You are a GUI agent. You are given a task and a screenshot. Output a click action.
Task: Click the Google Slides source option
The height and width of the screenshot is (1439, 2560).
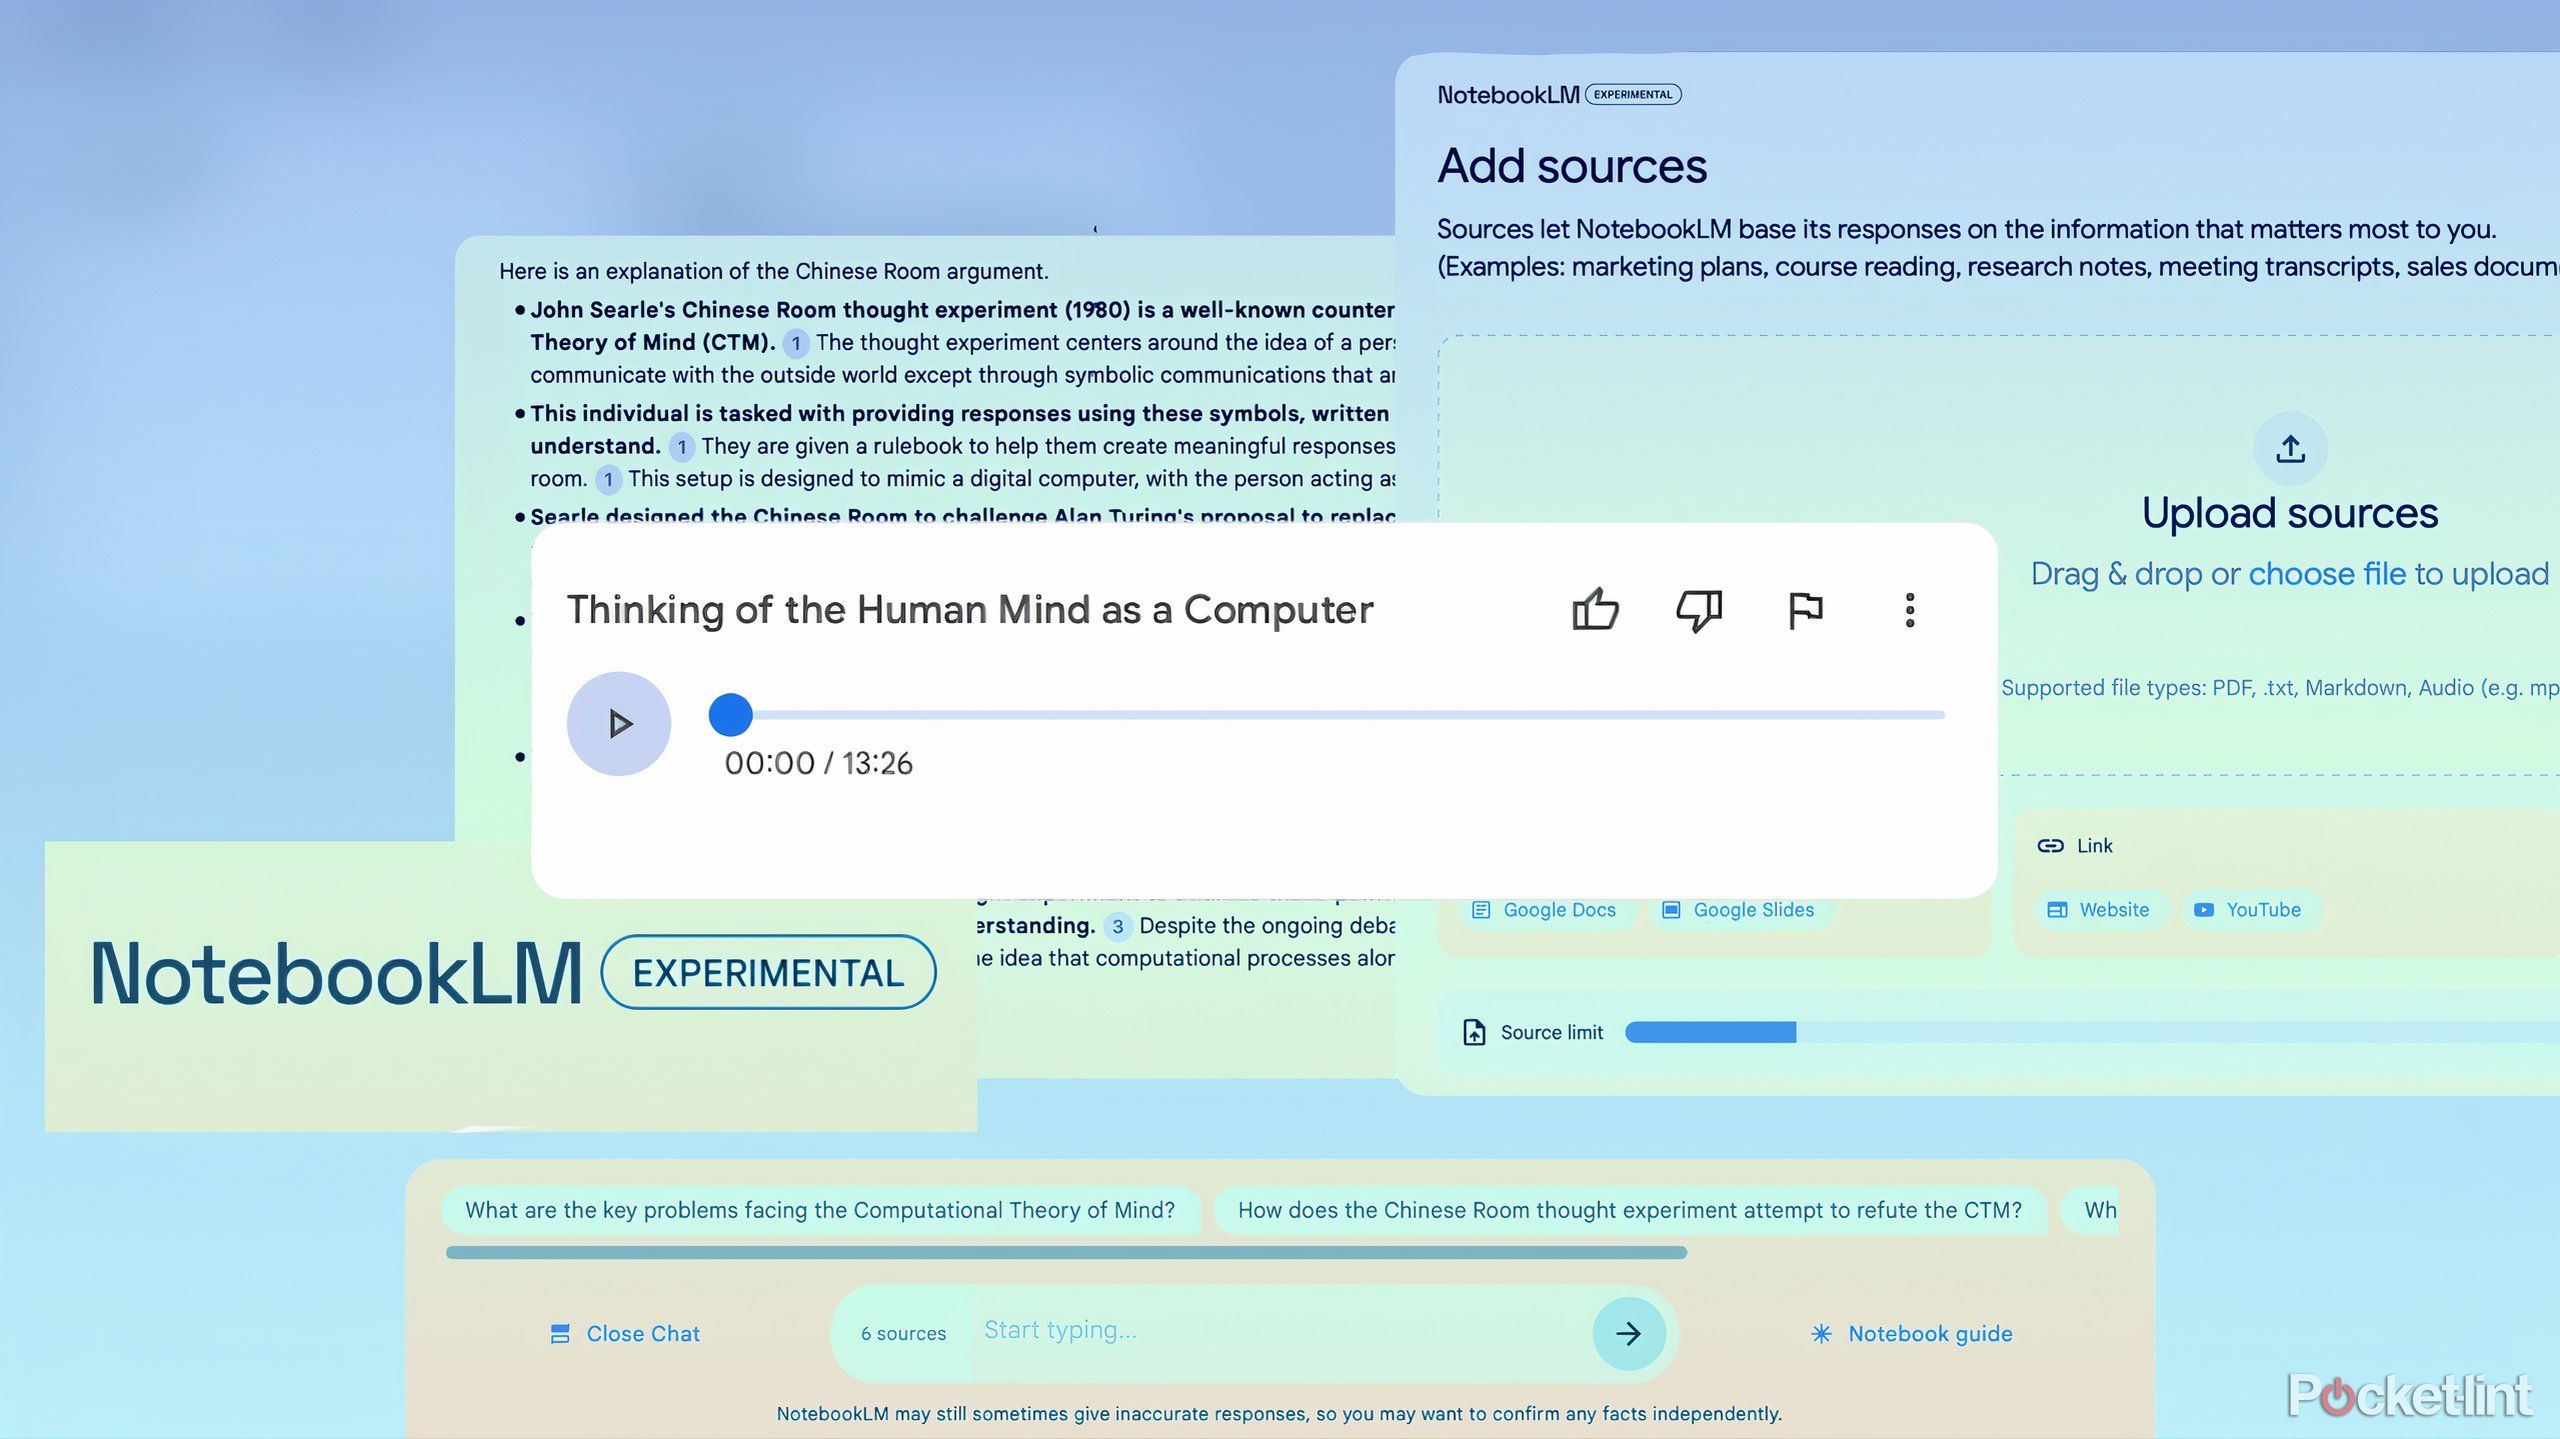tap(1741, 909)
